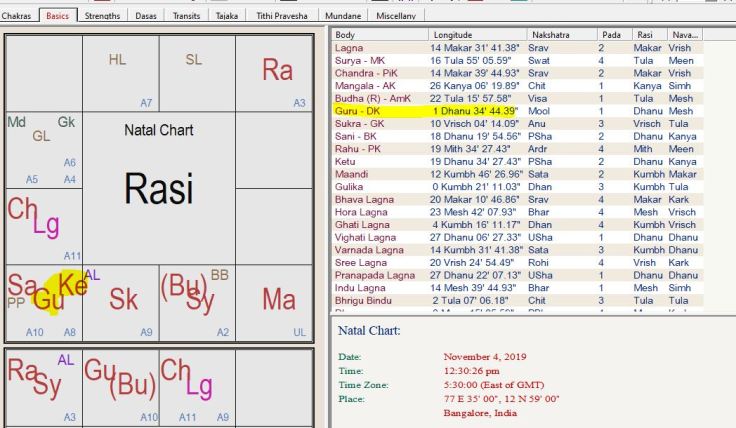736x428 pixels.
Task: Select the Varnada Lagna row
Action: [518, 250]
